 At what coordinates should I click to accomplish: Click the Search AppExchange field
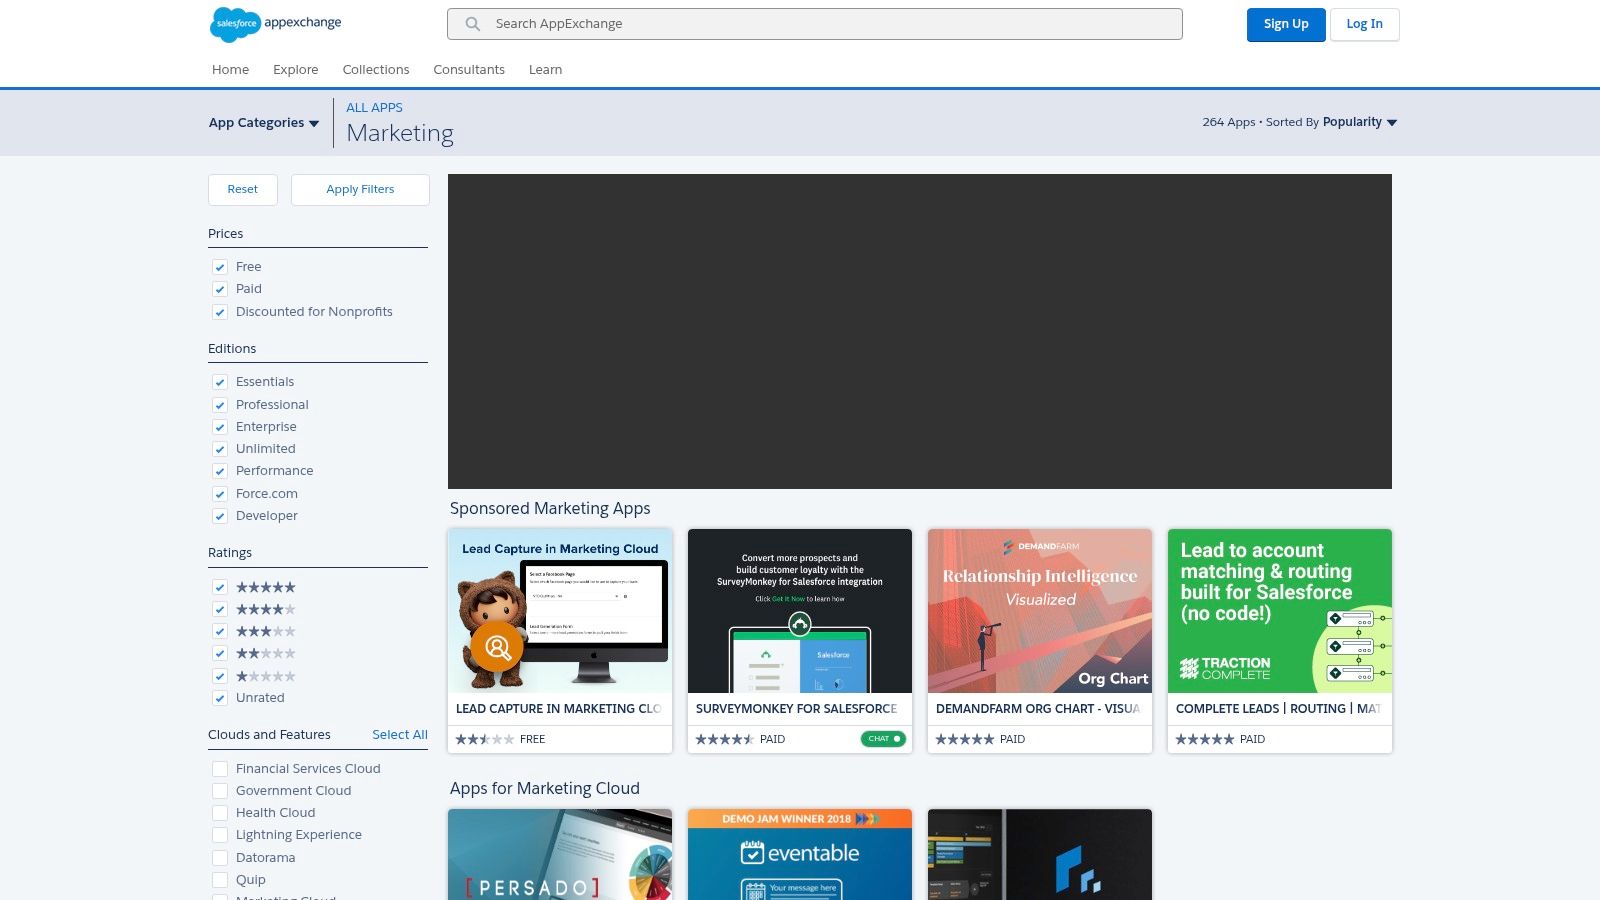click(815, 24)
